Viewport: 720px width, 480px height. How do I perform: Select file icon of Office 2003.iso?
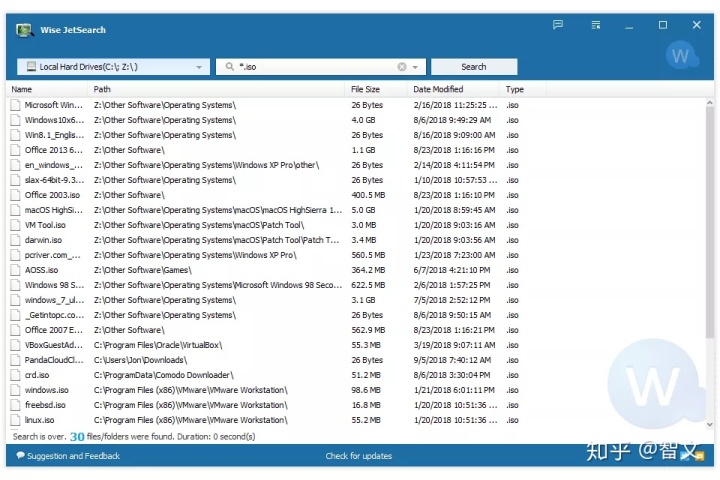[x=16, y=195]
